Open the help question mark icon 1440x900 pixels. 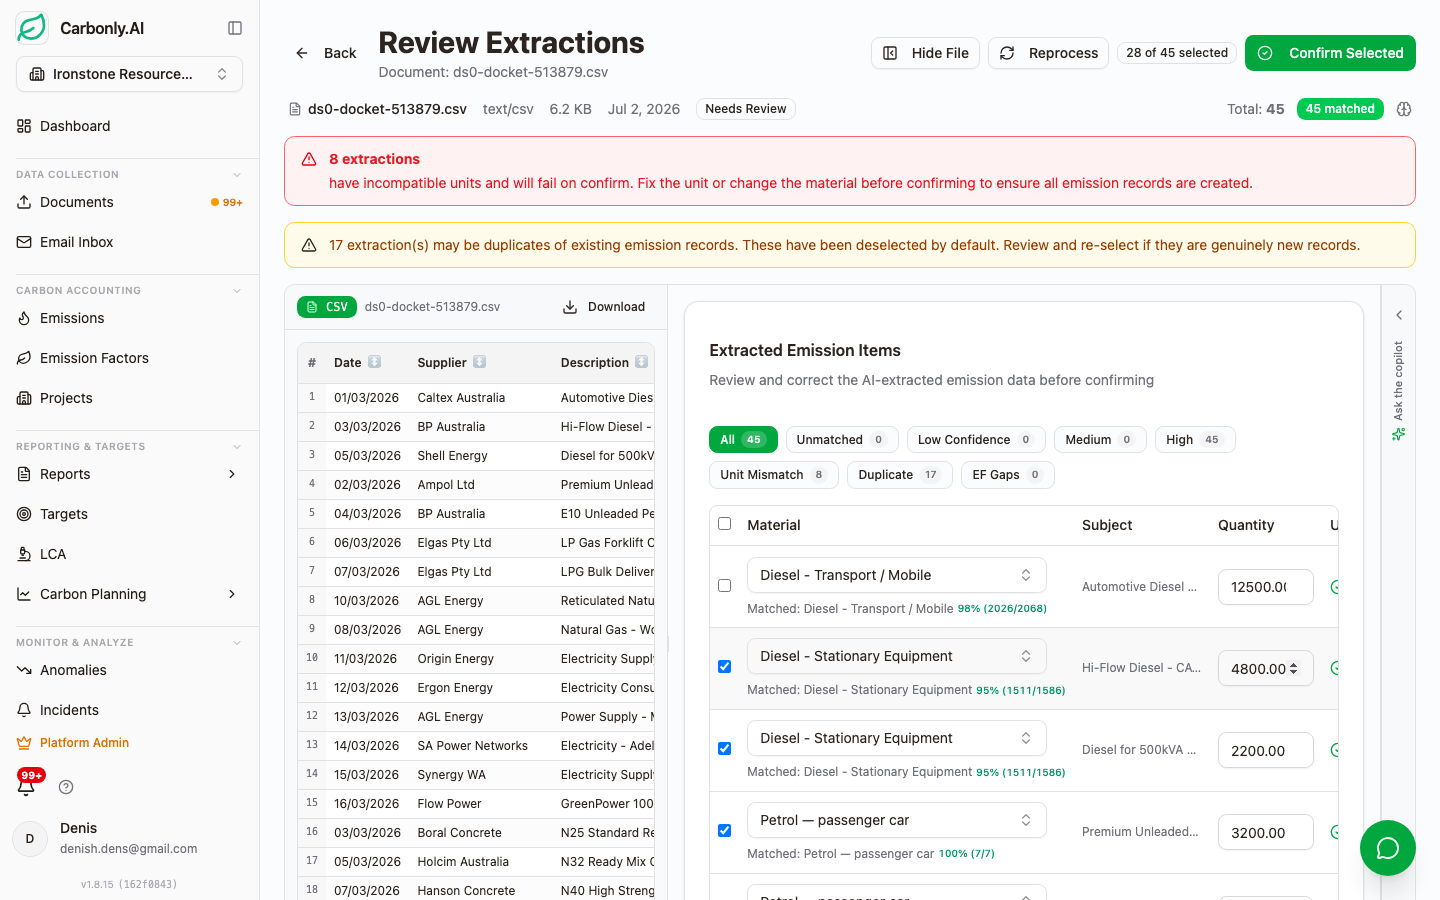pyautogui.click(x=66, y=787)
